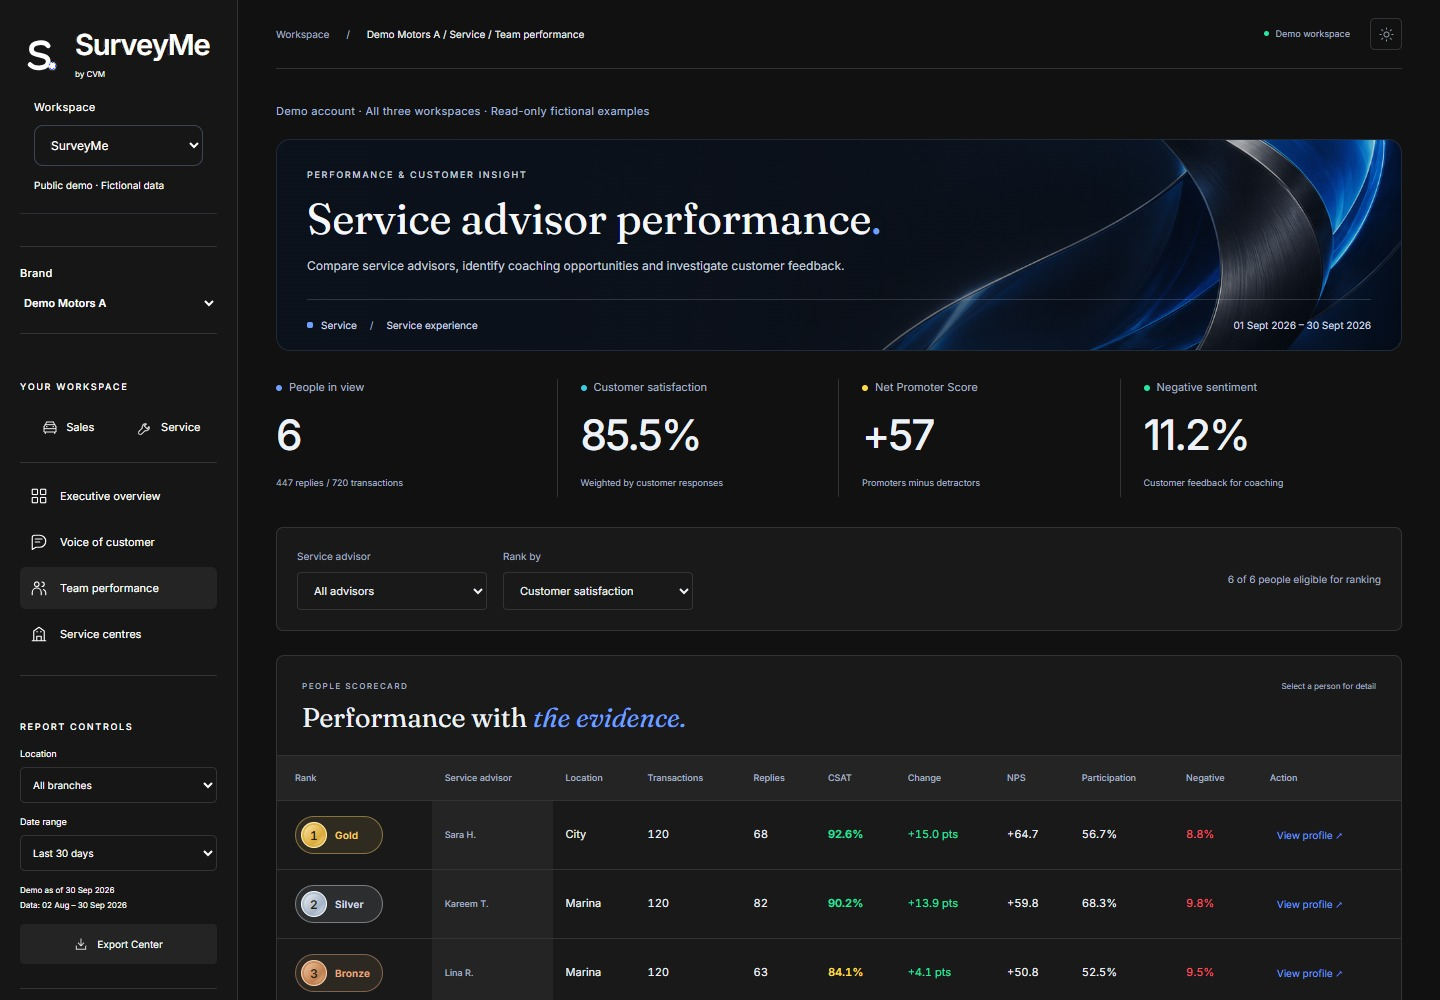
Task: View profile for Sara H.
Action: pos(1309,835)
